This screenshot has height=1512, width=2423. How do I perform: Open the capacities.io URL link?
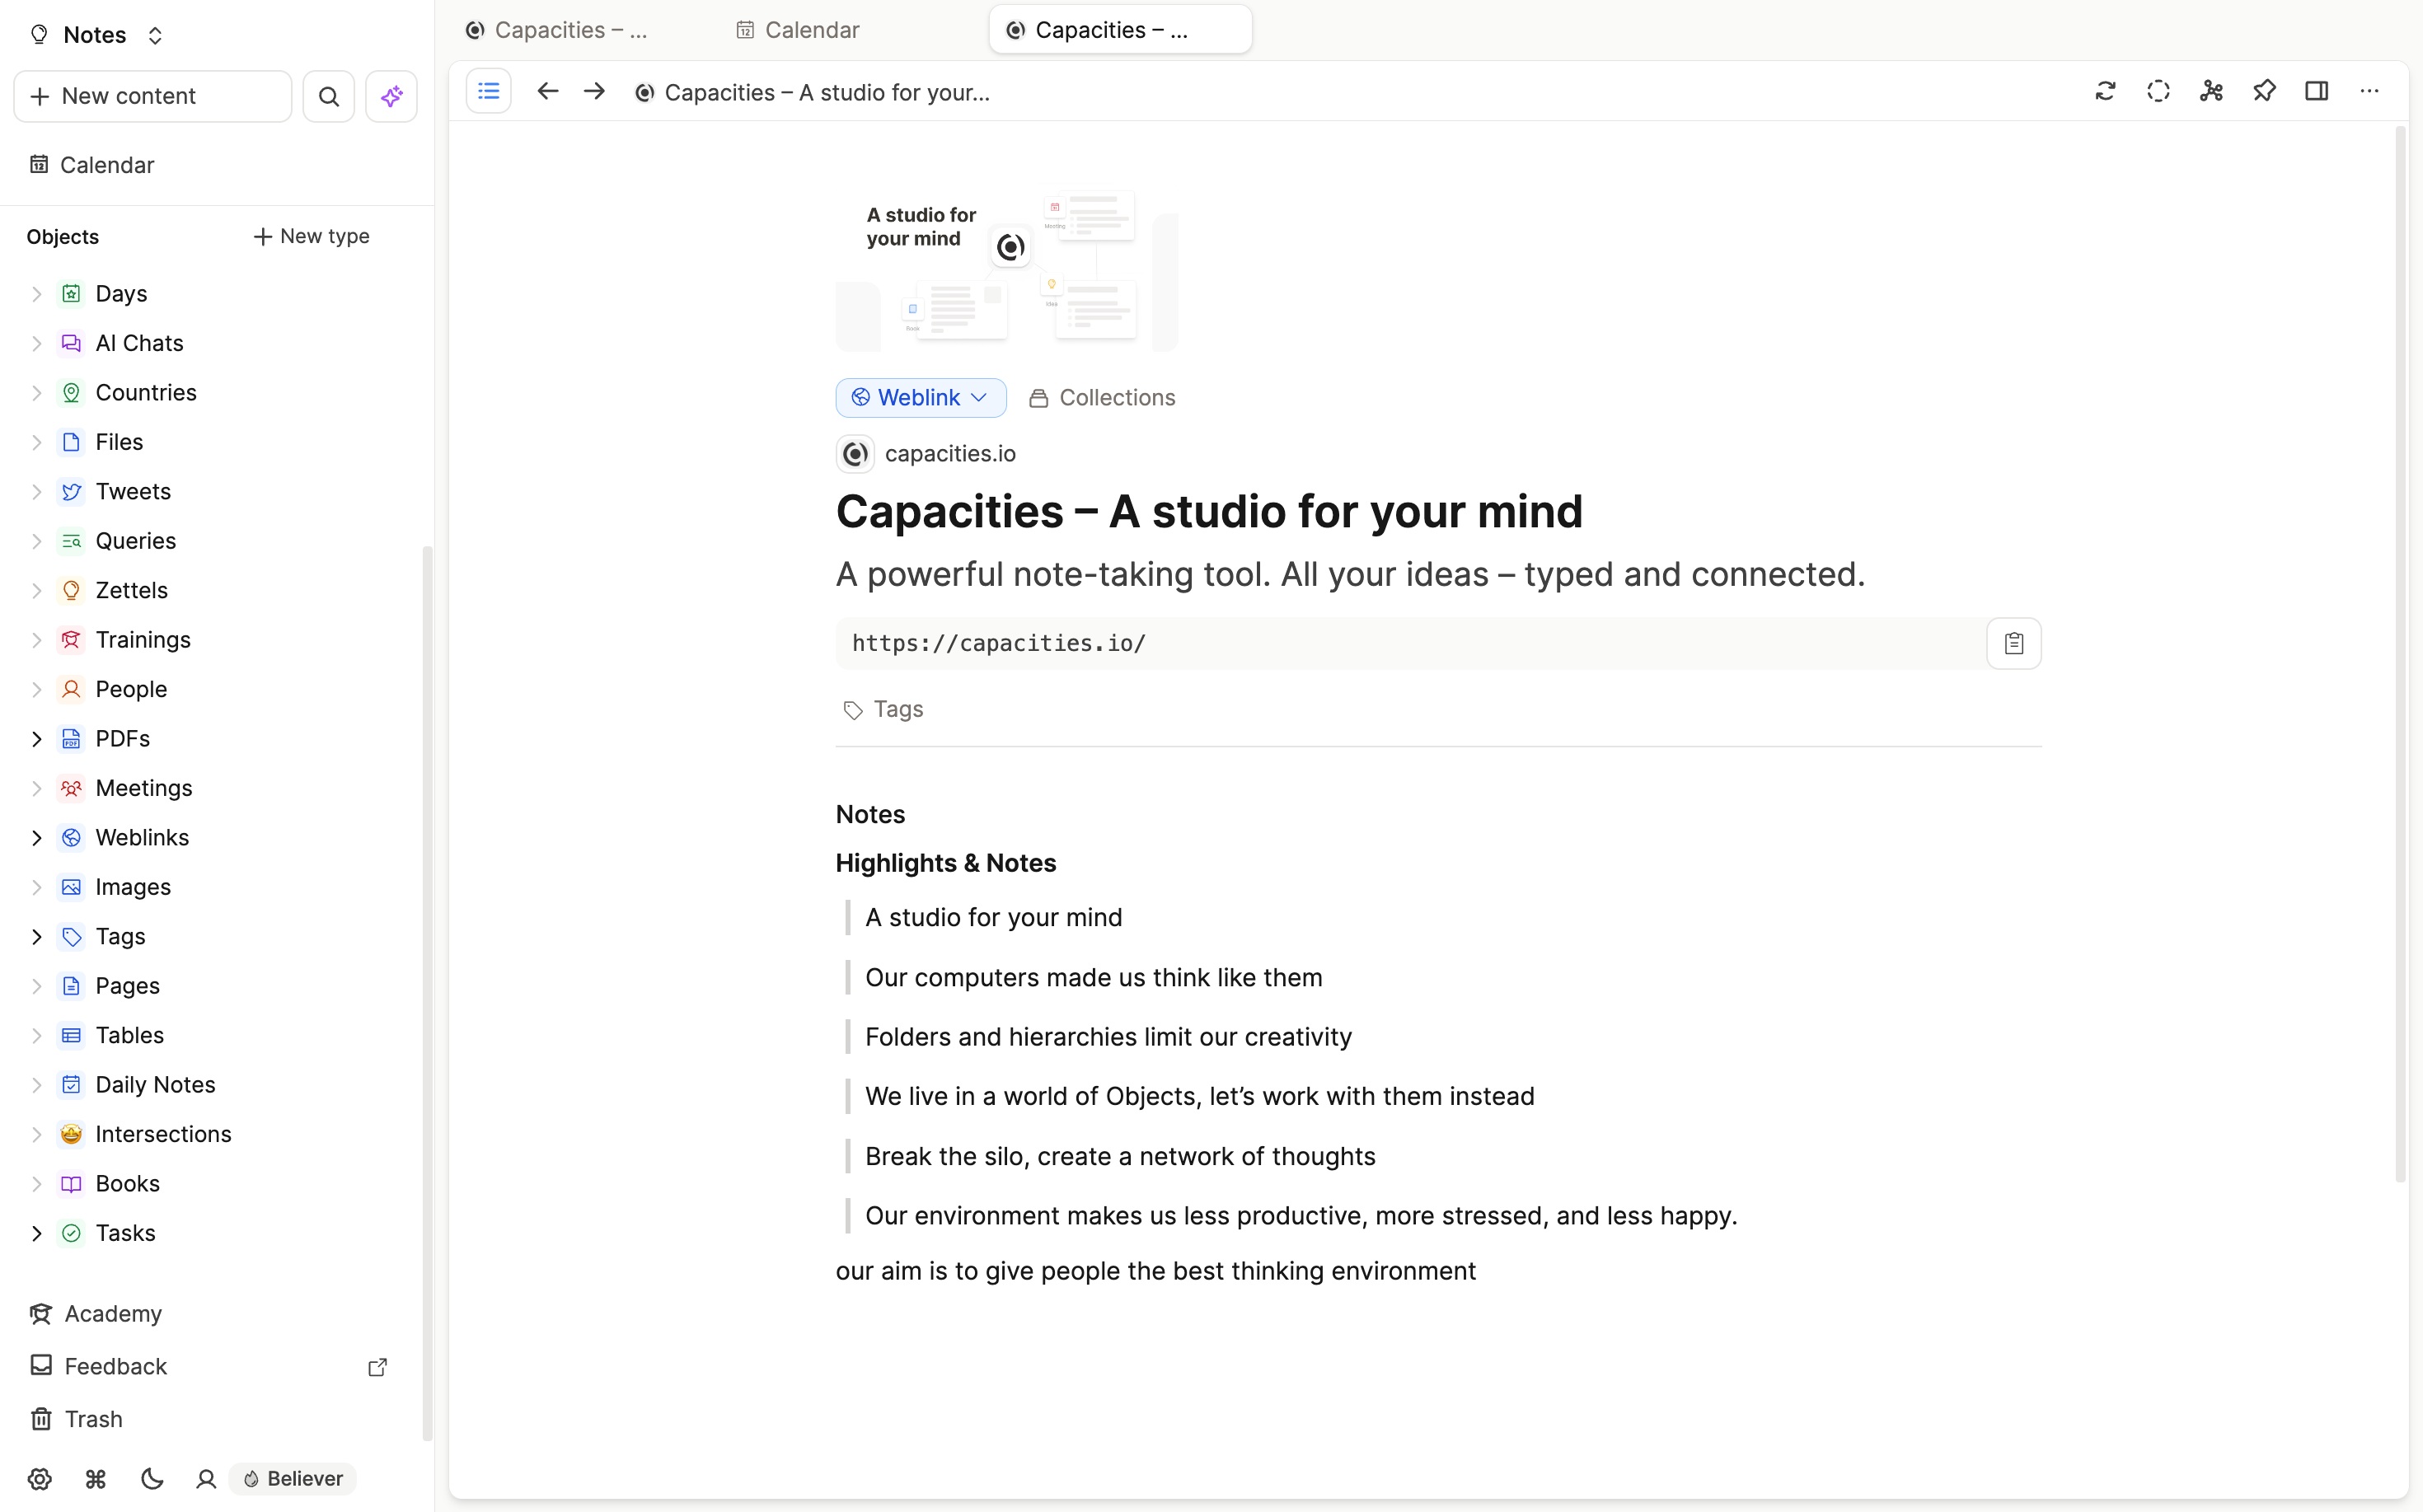coord(998,643)
